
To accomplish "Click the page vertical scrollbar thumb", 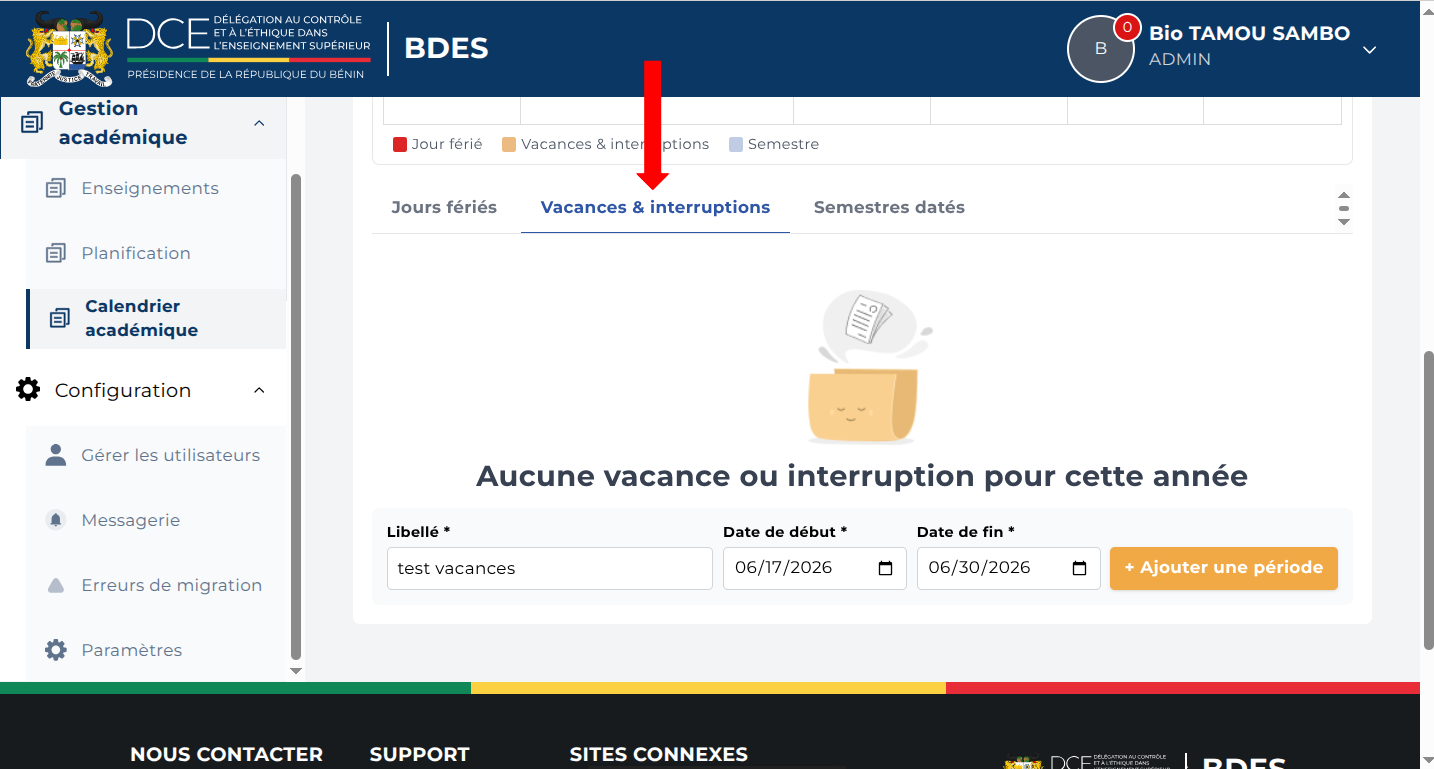I will pos(1428,500).
